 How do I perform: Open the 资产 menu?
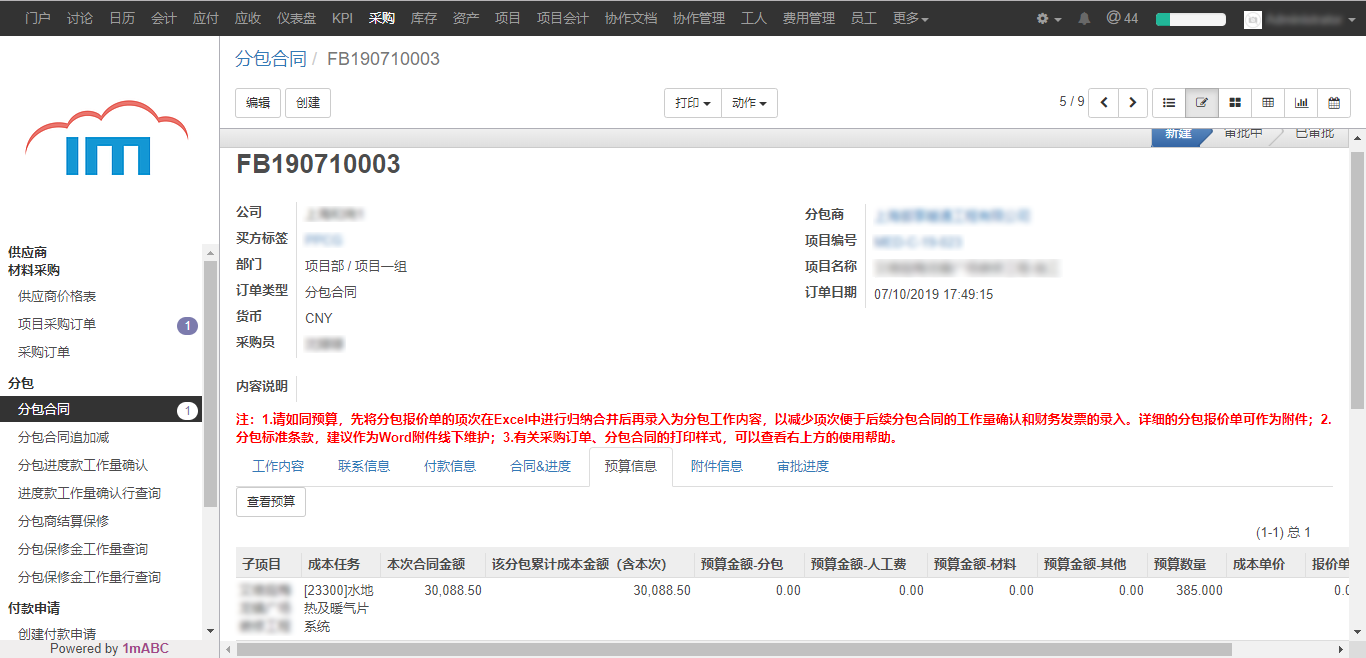(x=466, y=18)
